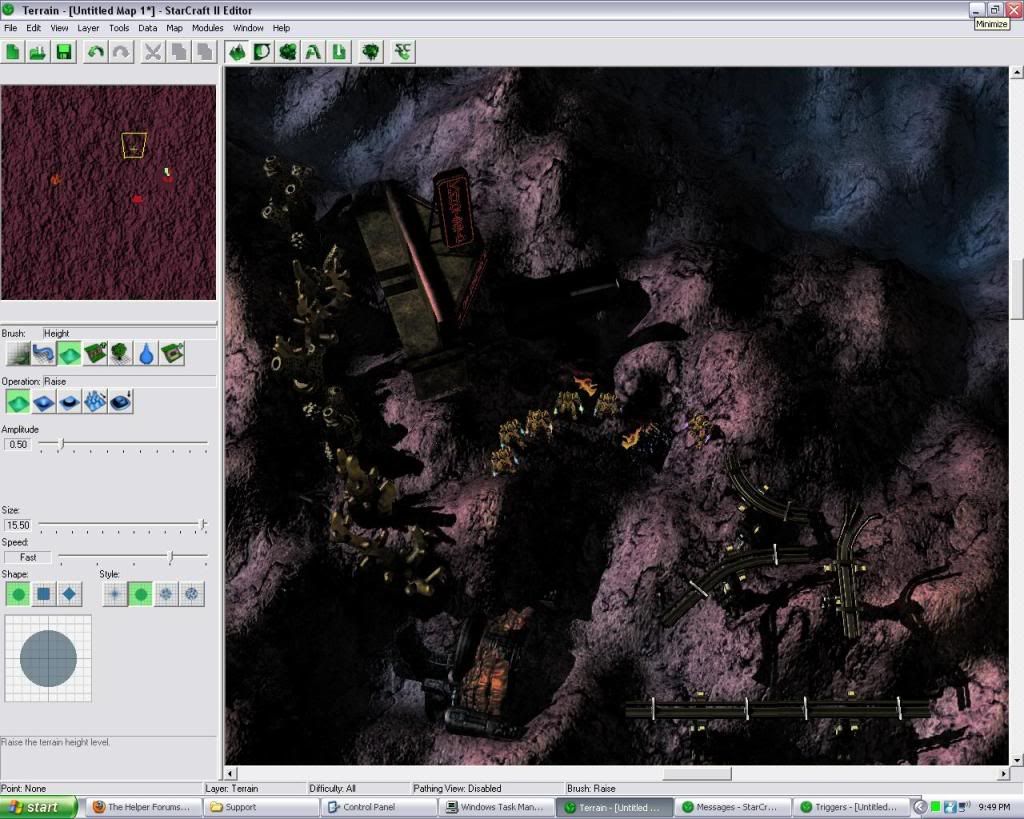Select the foliage tree brush icon
Image resolution: width=1024 pixels, height=819 pixels.
point(121,353)
